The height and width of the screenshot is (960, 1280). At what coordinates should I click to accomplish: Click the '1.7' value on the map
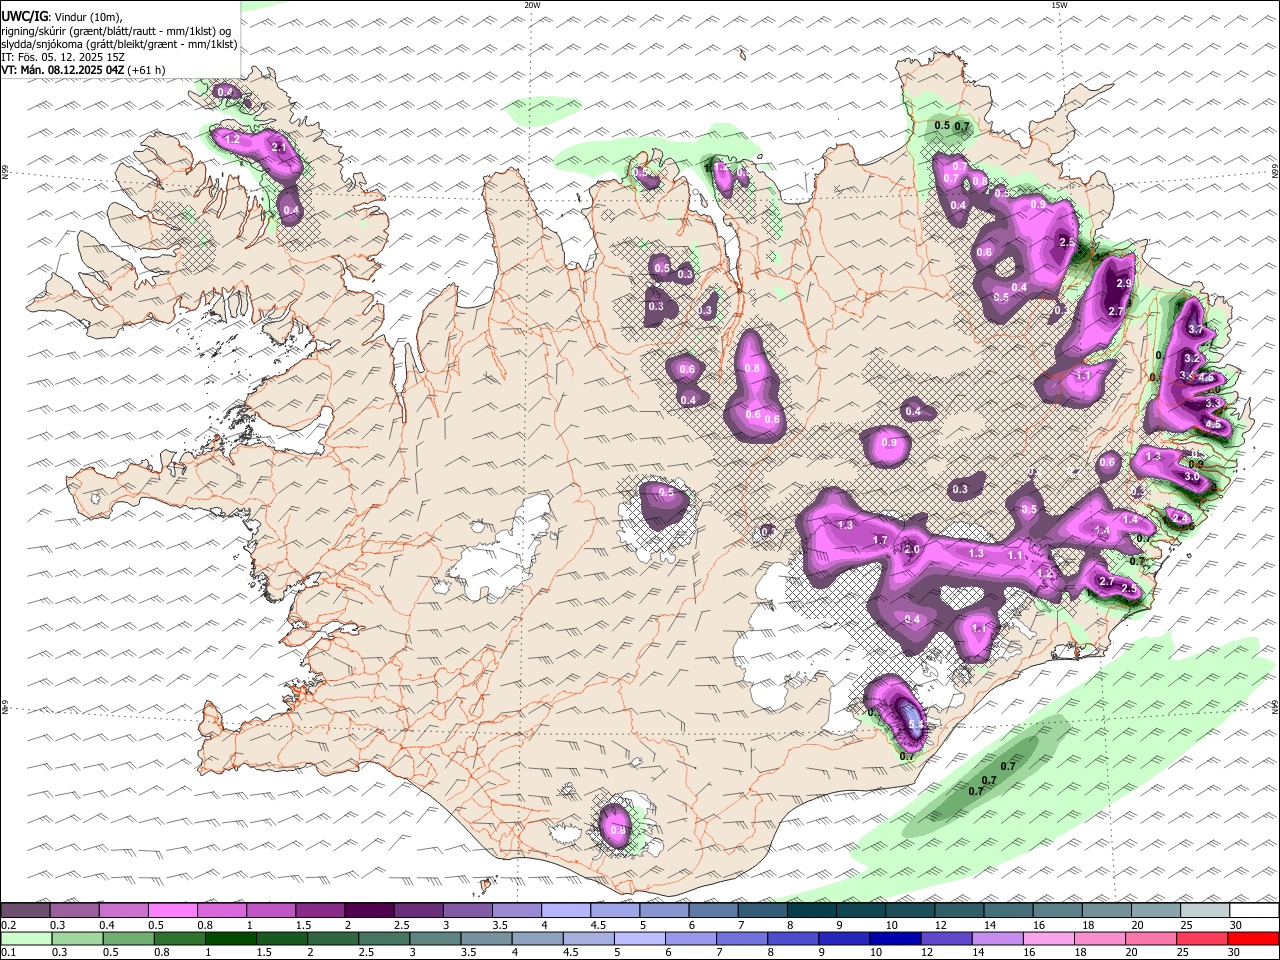coord(880,540)
